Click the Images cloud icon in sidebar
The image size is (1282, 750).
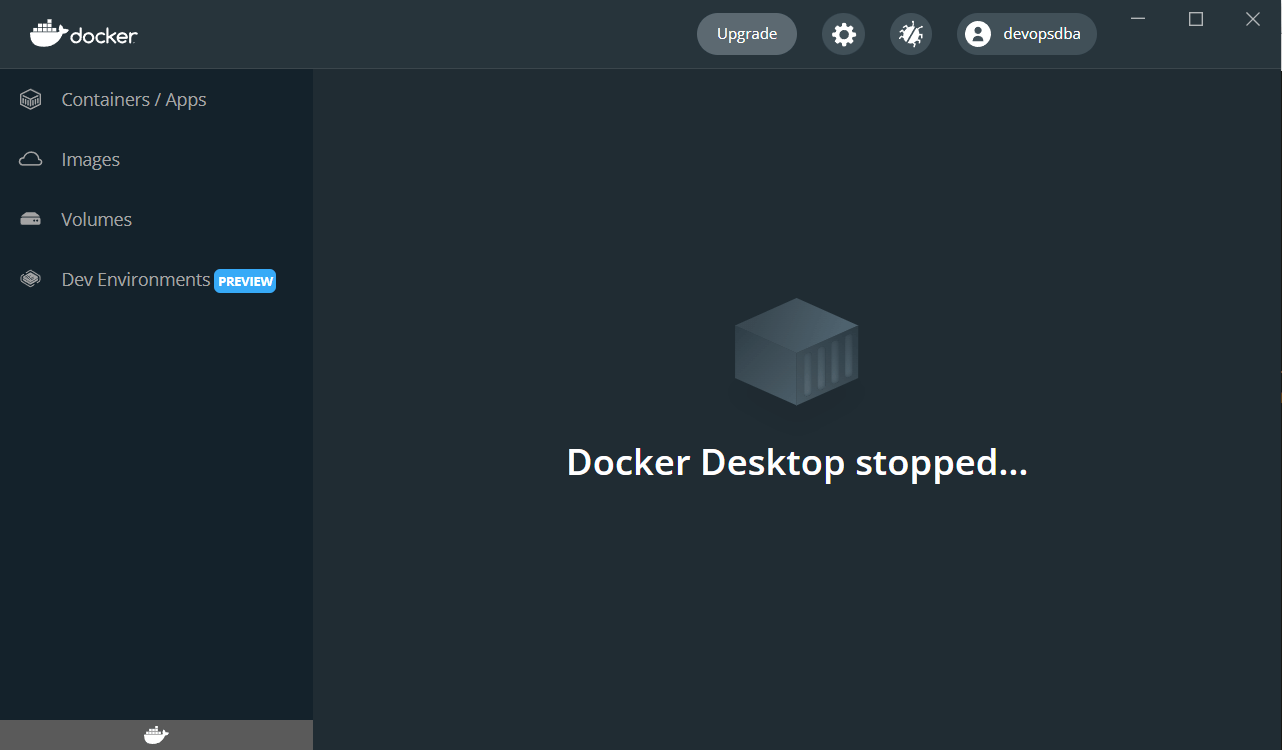pos(31,159)
